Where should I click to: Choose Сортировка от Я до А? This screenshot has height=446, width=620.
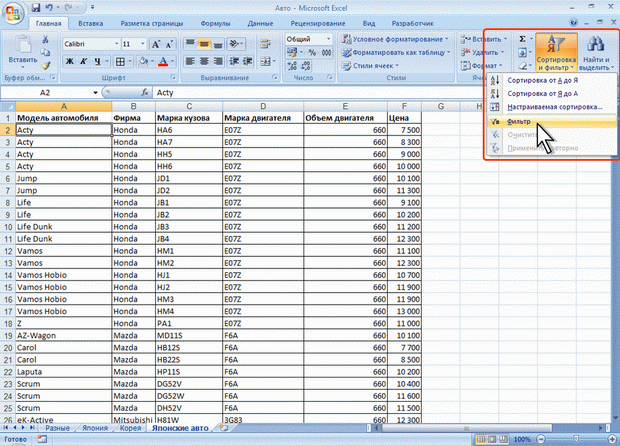point(551,94)
